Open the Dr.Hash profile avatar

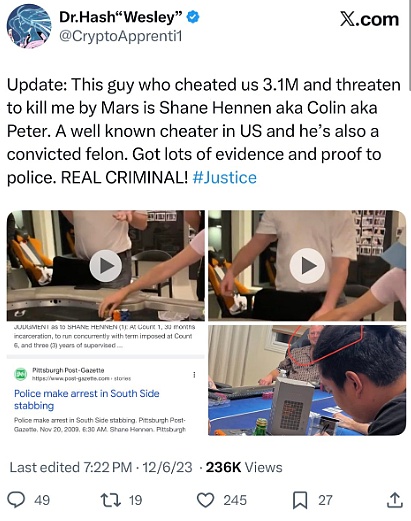[x=29, y=27]
